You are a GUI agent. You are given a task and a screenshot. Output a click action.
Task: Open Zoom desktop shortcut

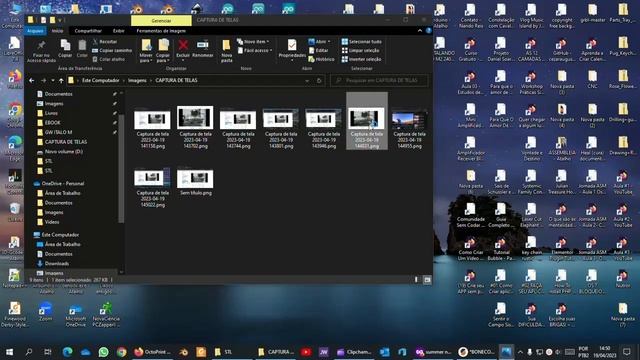(x=46, y=312)
